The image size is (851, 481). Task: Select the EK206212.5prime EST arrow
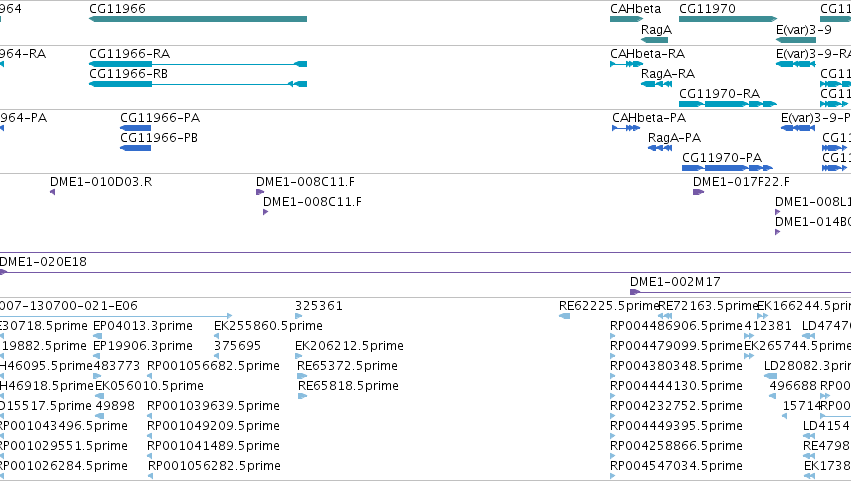[x=299, y=356]
